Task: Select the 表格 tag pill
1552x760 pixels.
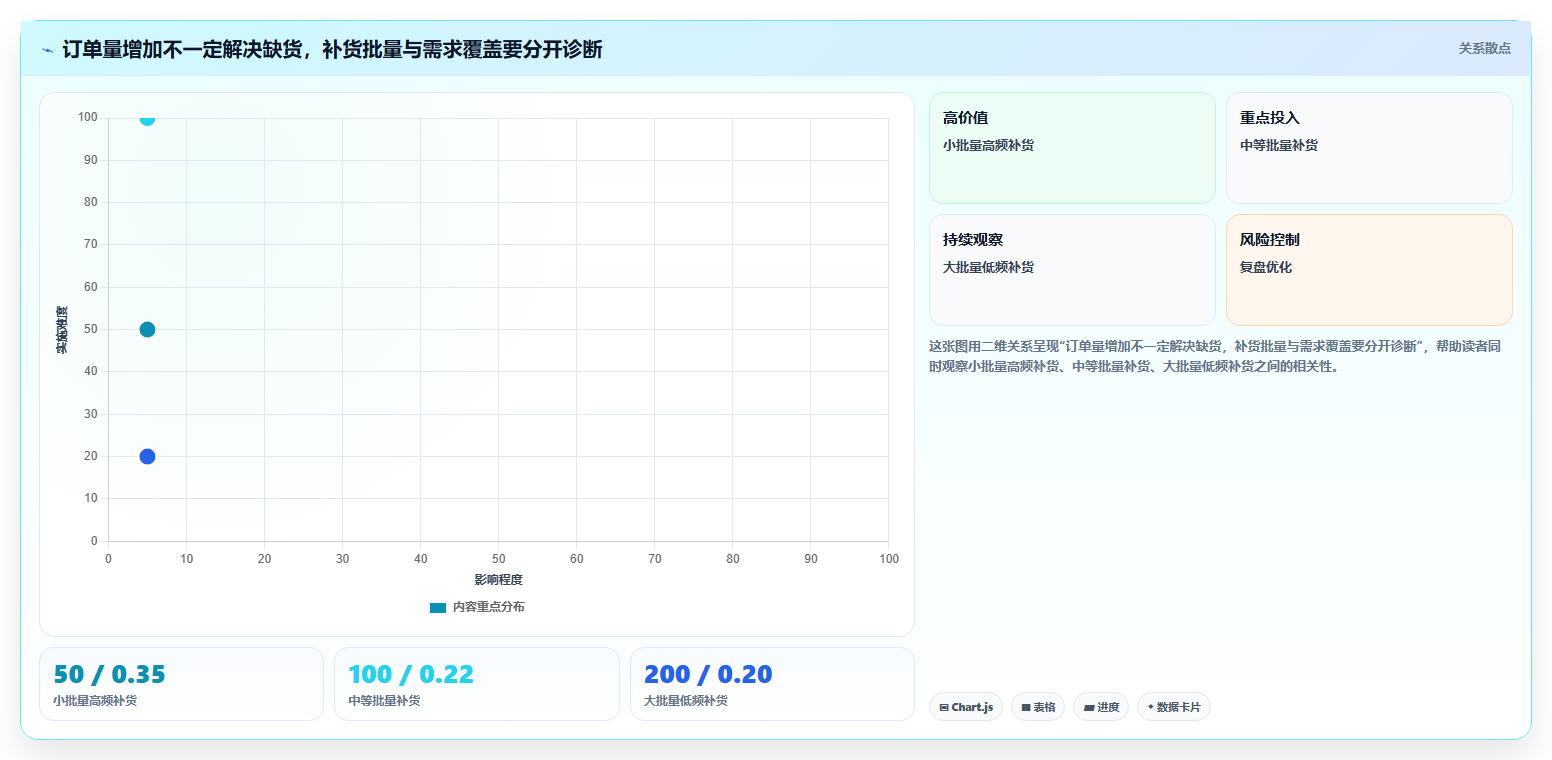Action: coord(1038,707)
